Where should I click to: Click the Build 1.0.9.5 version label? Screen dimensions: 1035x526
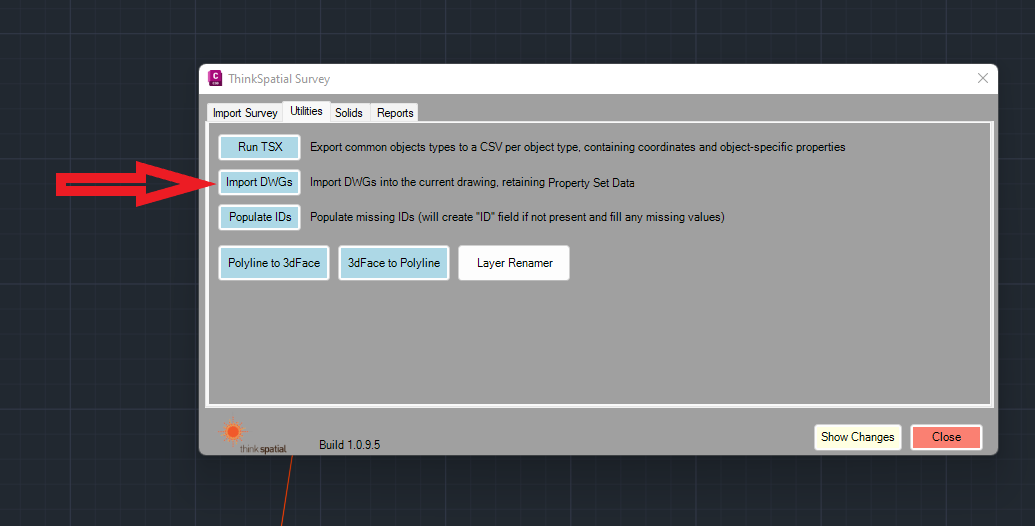(349, 444)
